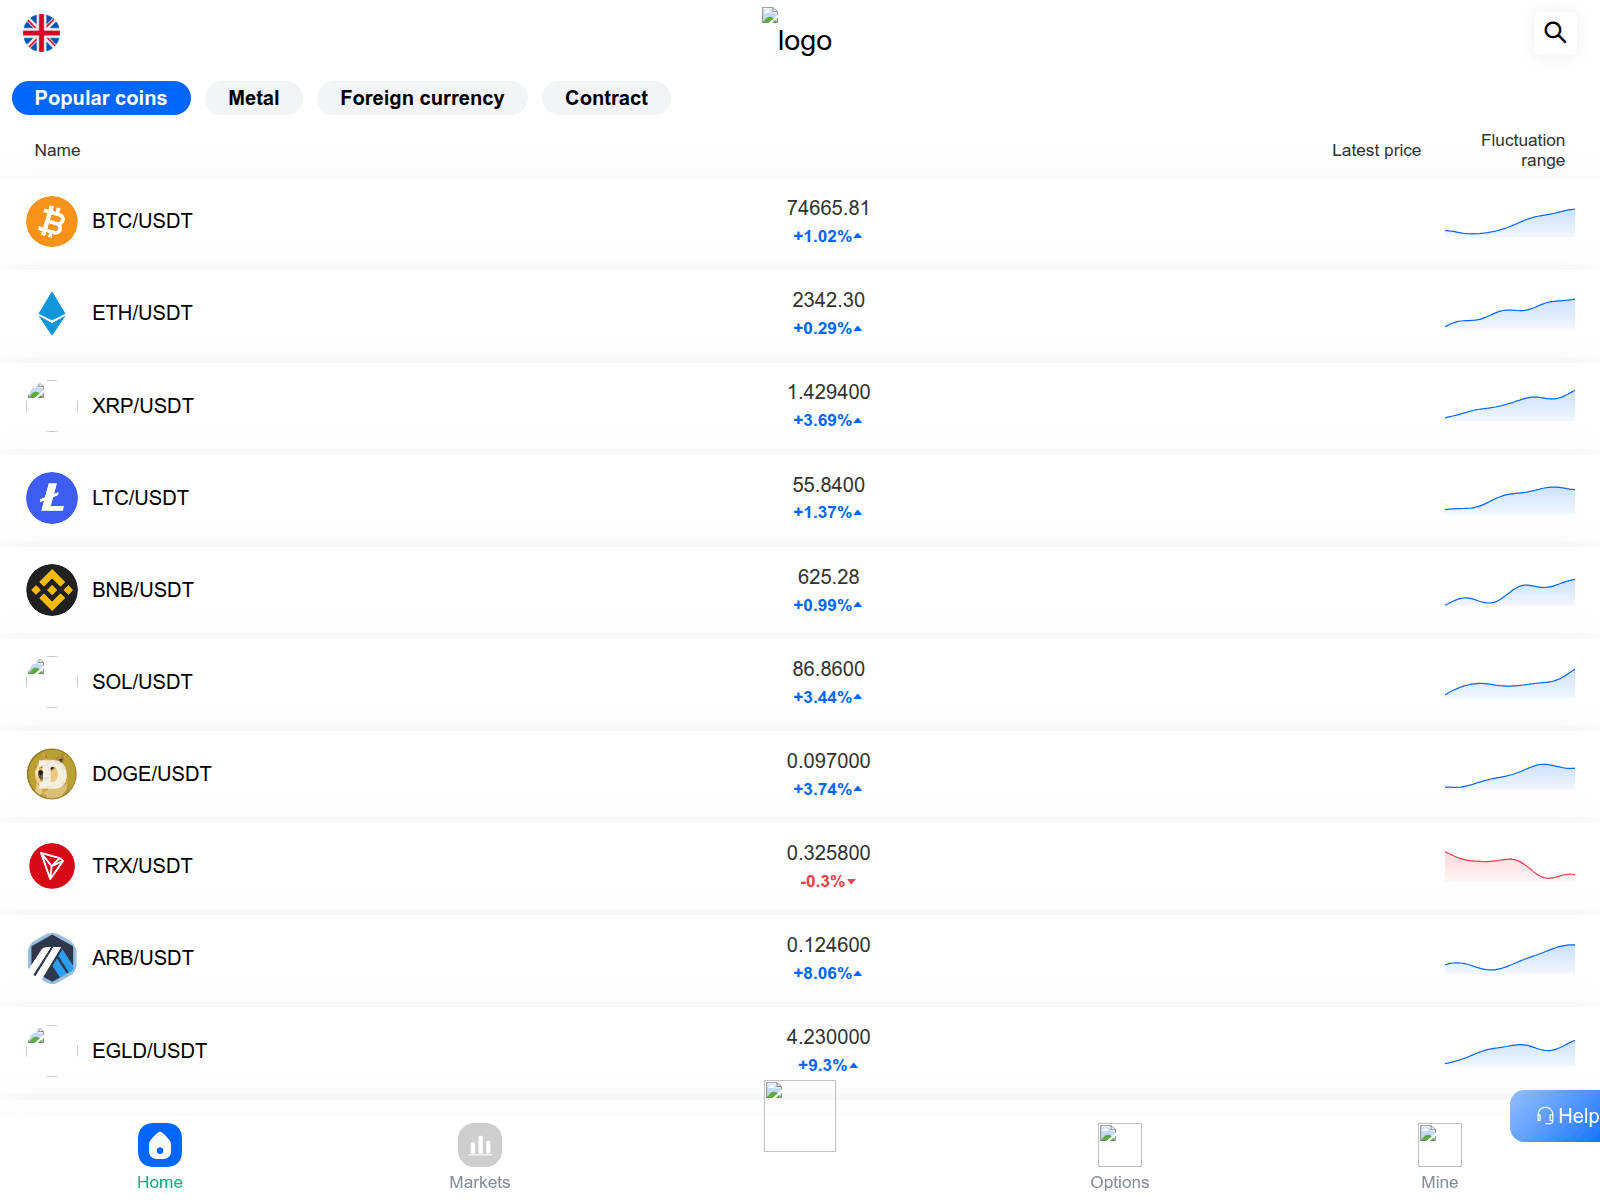1600x1200 pixels.
Task: Open the SOL/USDT blue sparkline chart
Action: [x=1509, y=682]
